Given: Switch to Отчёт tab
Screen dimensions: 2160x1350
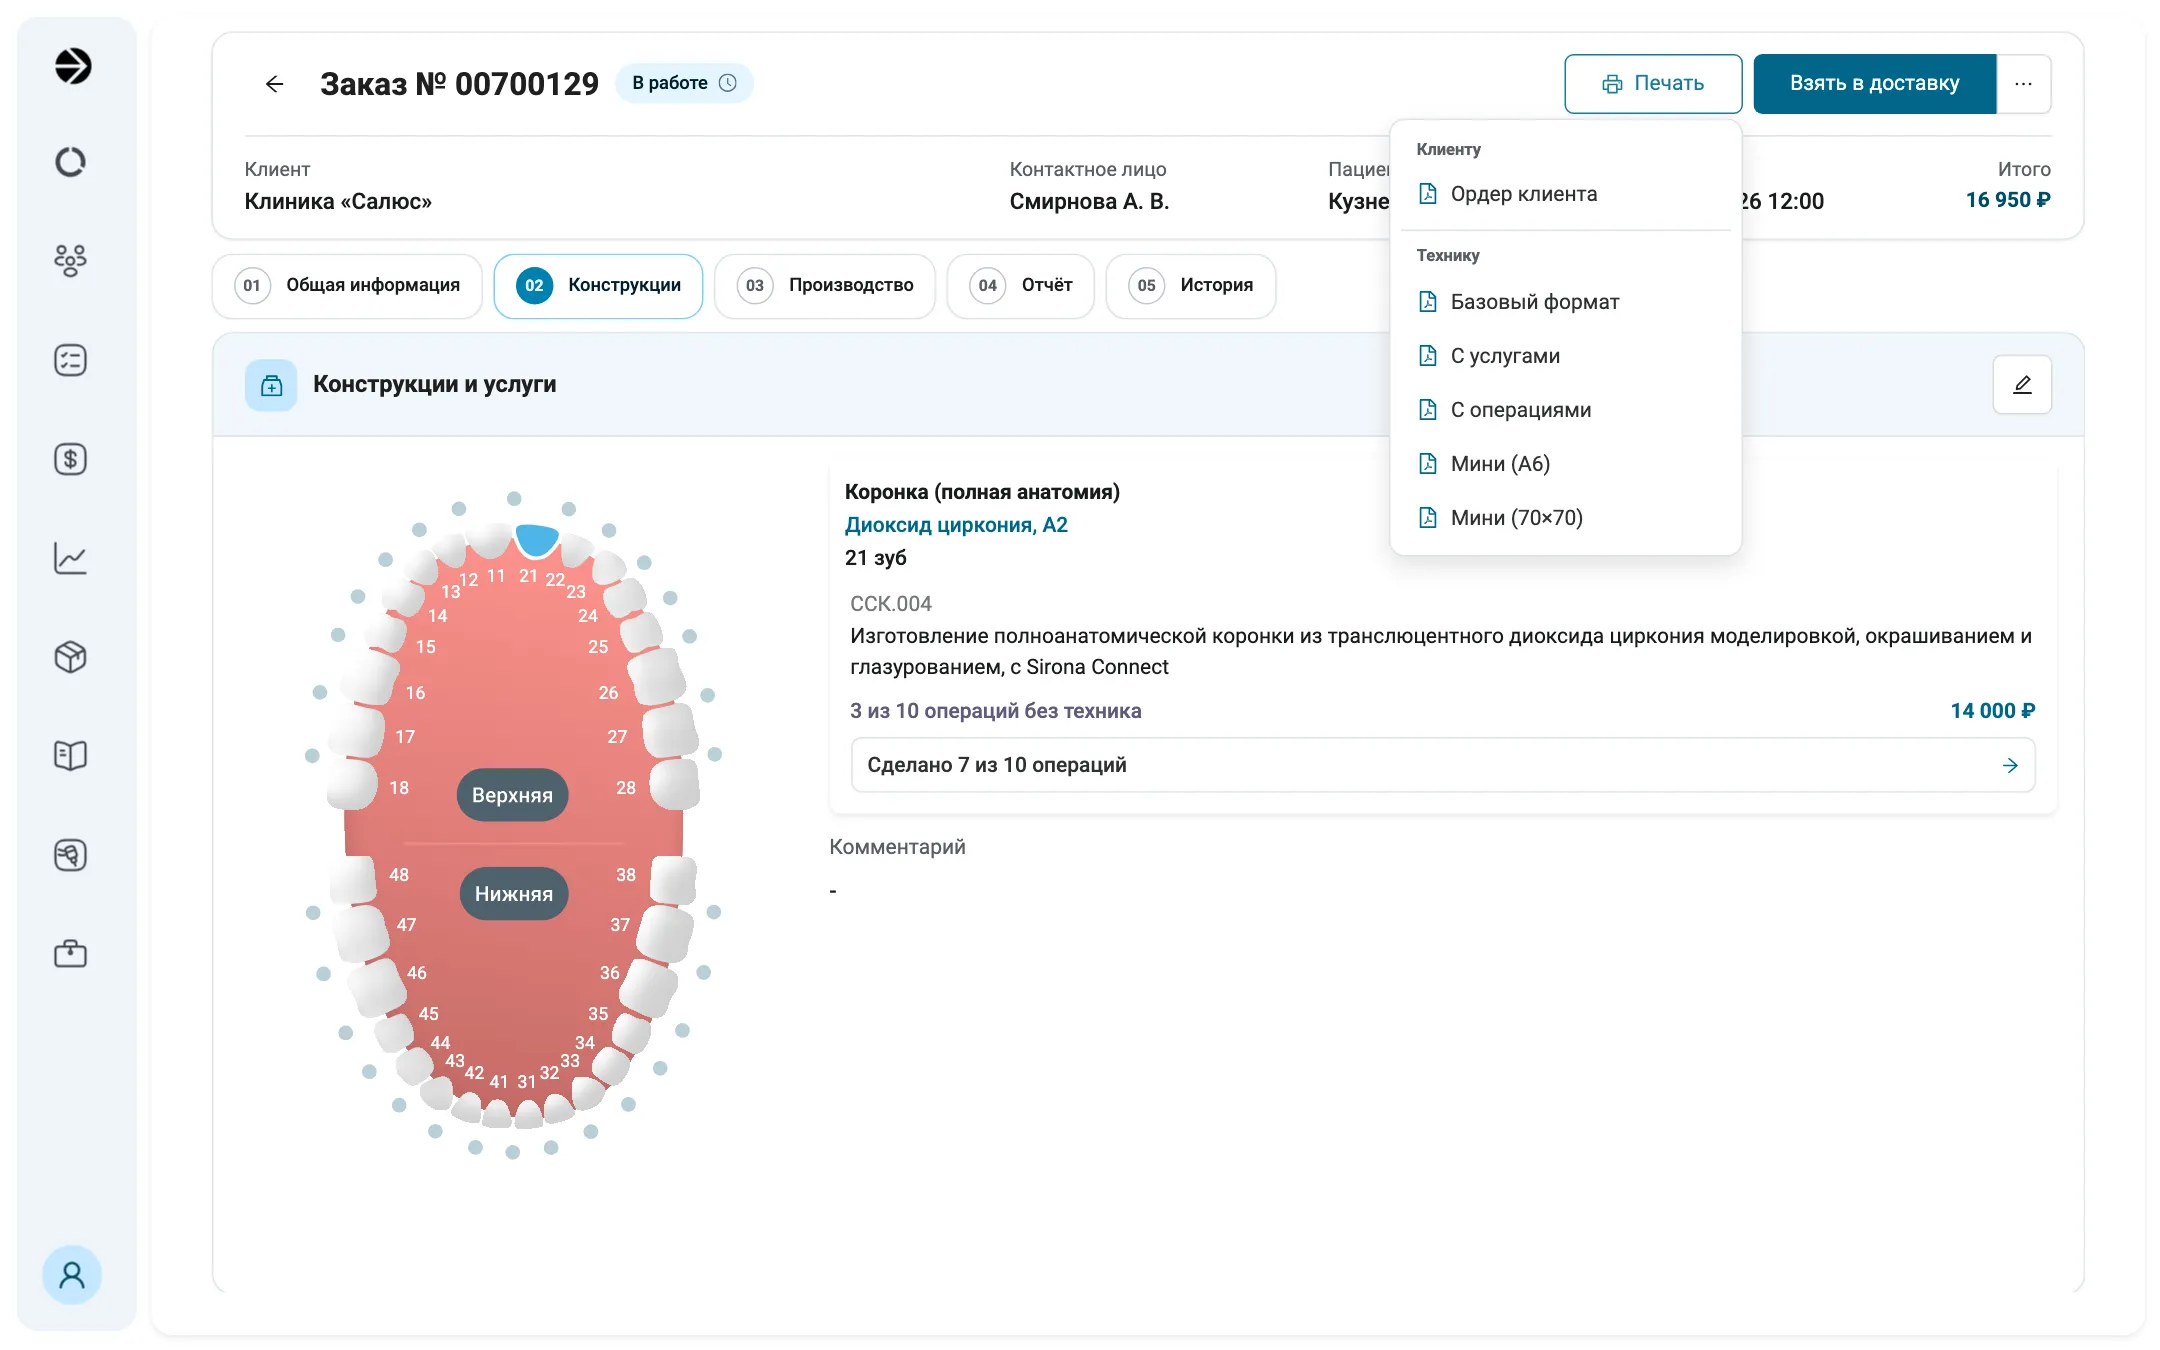Looking at the screenshot, I should tap(1020, 286).
